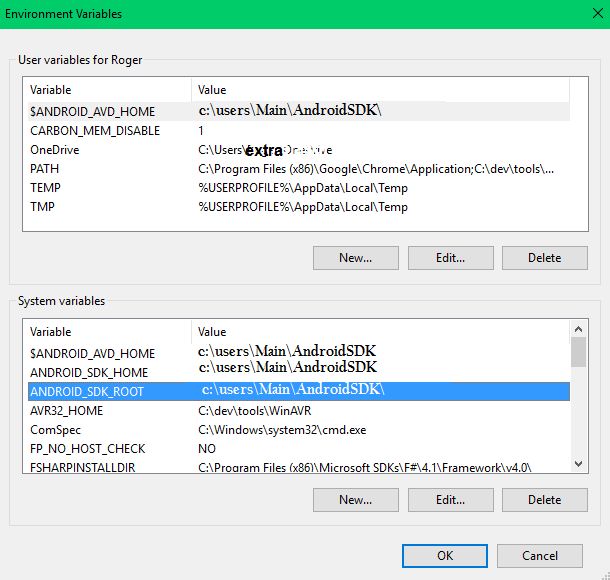Select ComSpec system variable

[299, 429]
